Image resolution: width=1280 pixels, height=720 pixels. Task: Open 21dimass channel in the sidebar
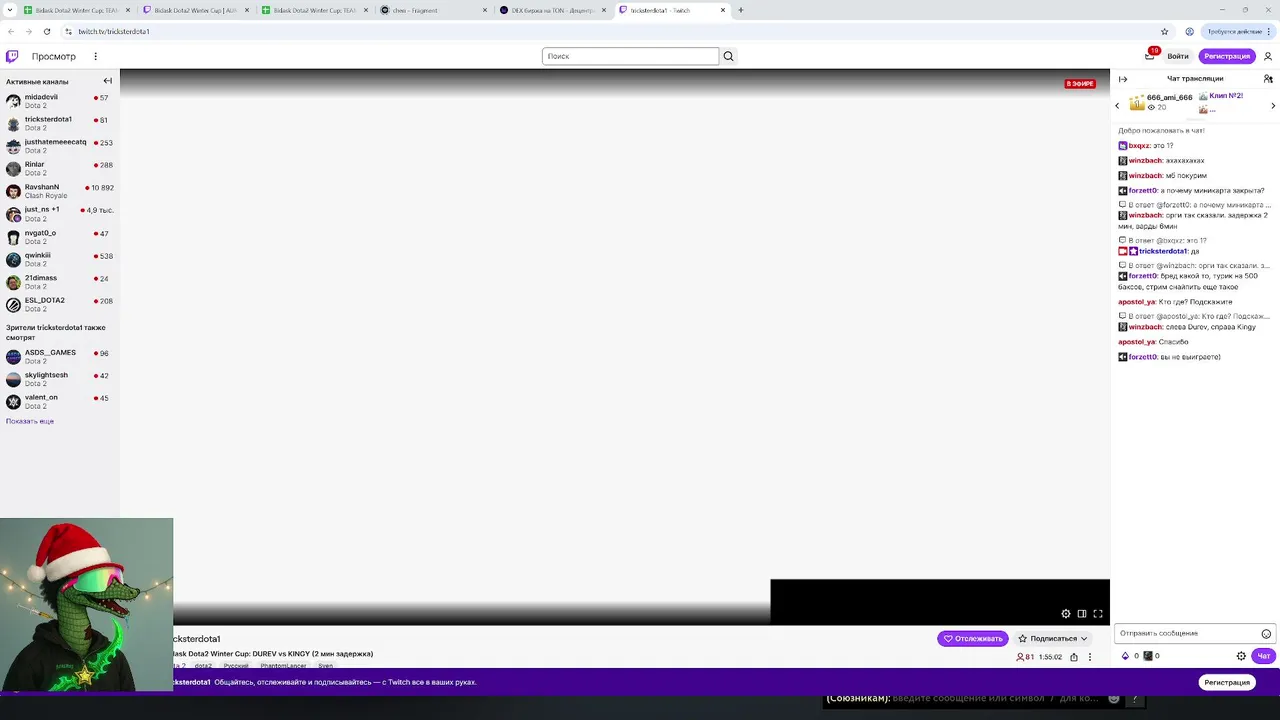coord(59,282)
